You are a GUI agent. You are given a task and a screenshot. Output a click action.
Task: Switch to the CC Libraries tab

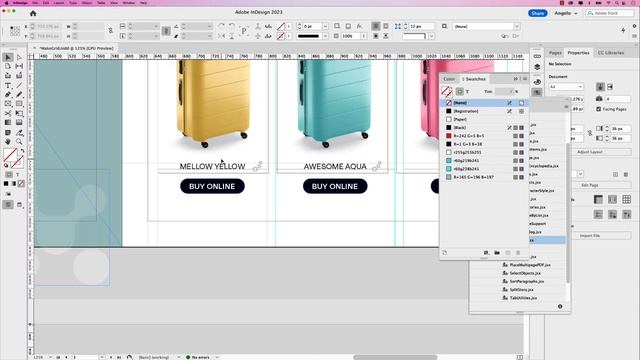[x=611, y=53]
